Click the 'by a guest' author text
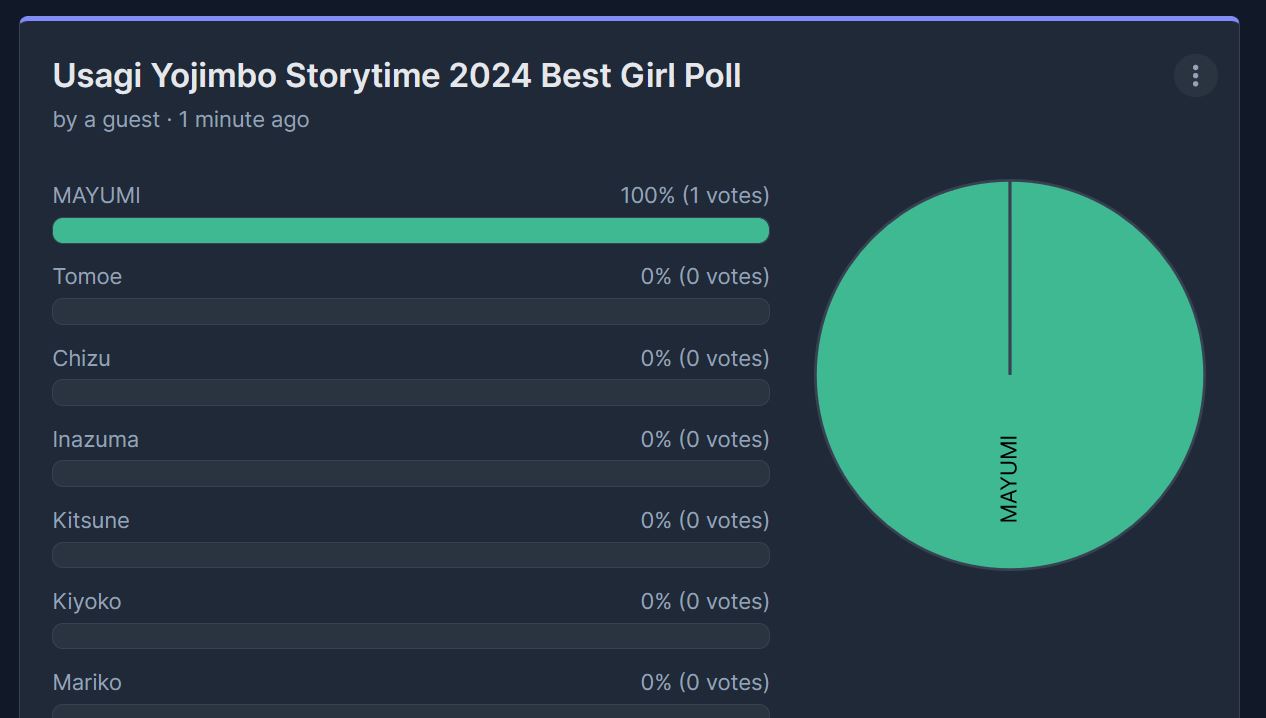 pos(106,120)
